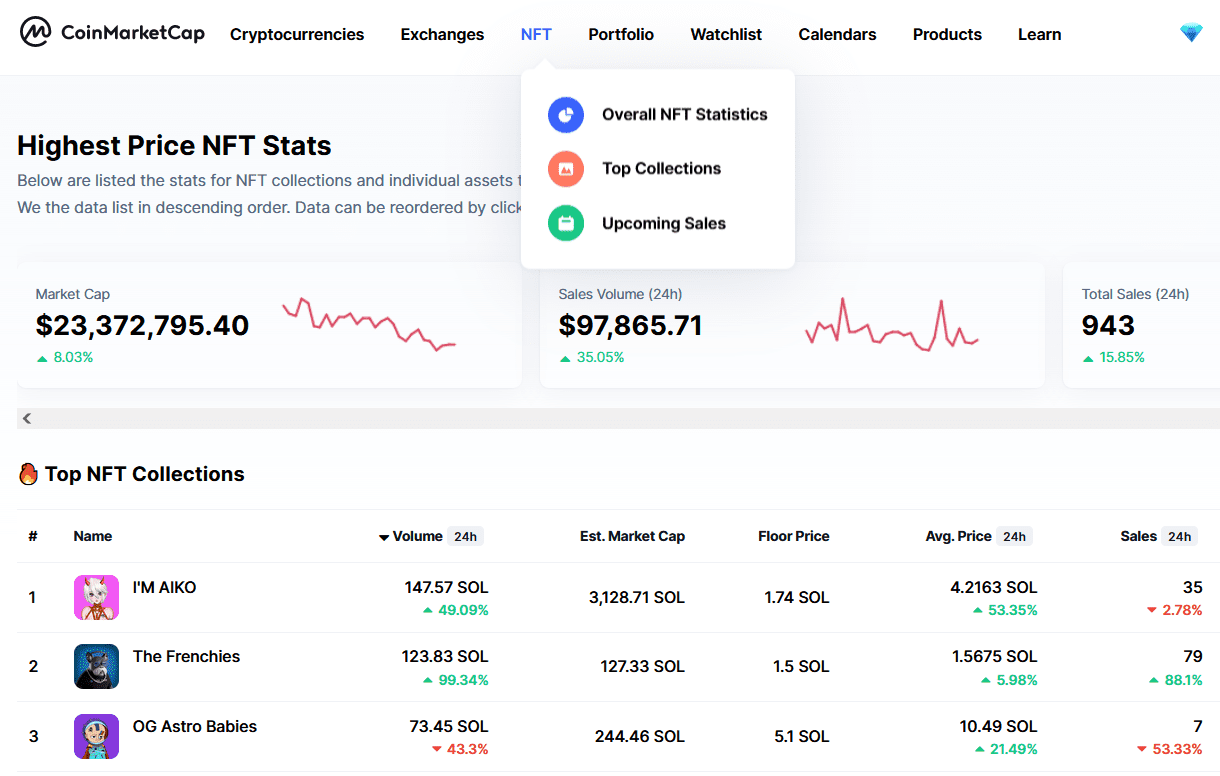The width and height of the screenshot is (1220, 776).
Task: Click the CoinMarketCap logo
Action: tap(113, 33)
